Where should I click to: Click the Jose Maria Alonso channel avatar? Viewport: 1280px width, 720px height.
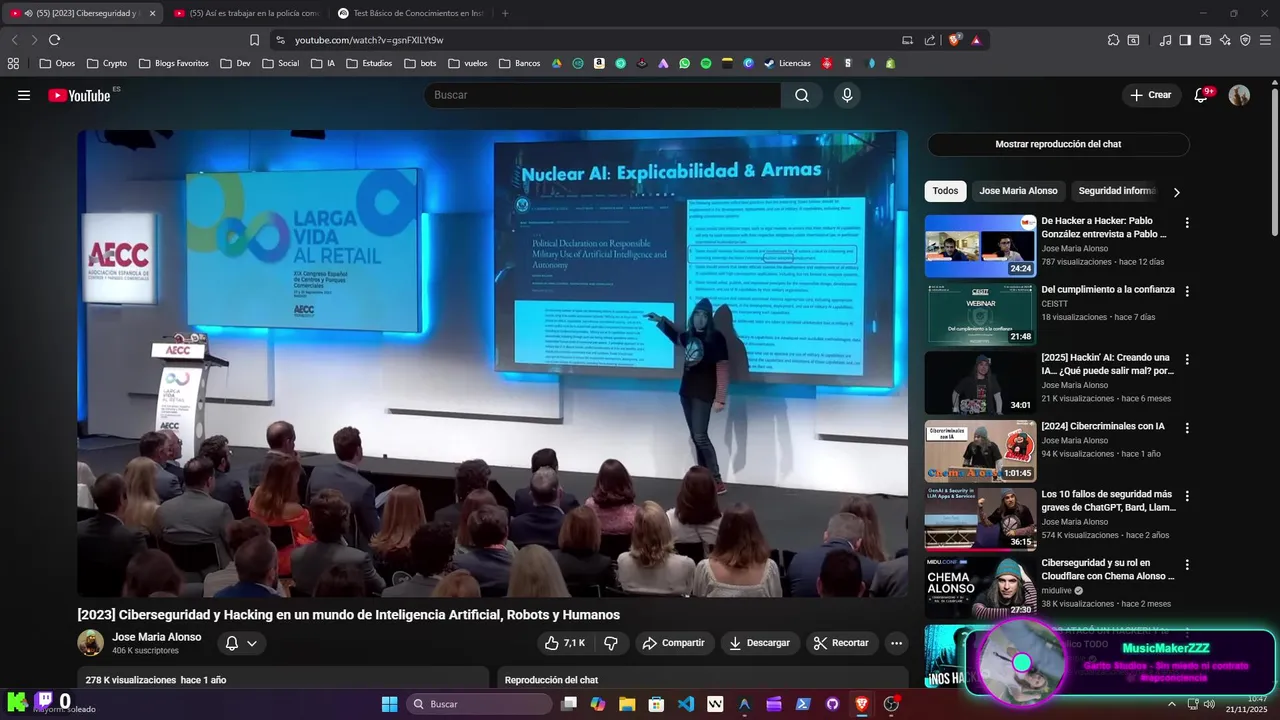point(91,643)
